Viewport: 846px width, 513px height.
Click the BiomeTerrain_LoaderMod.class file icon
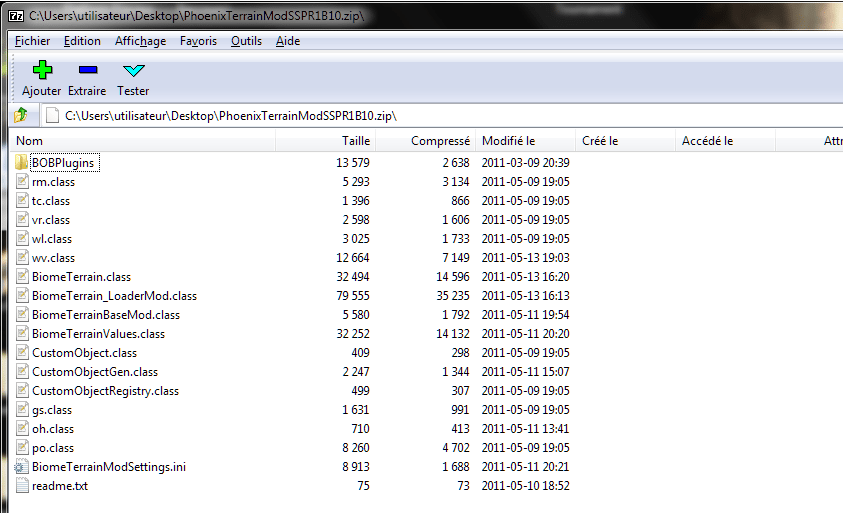[22, 296]
